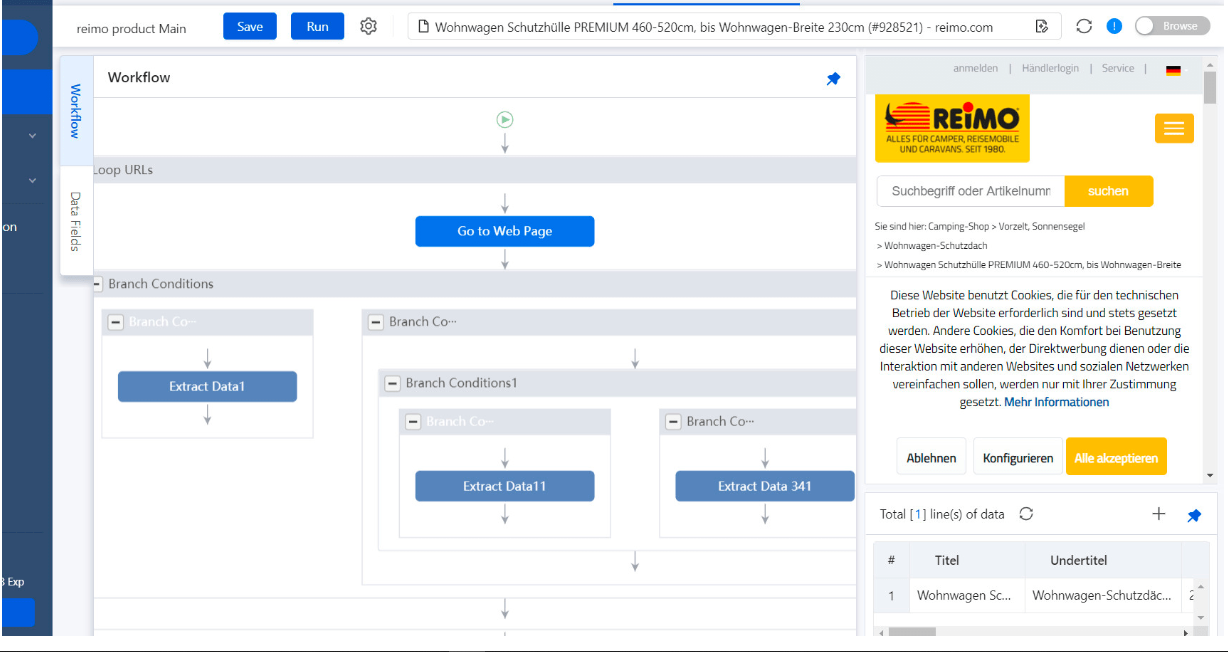Toggle the Browse mode switch
1228x652 pixels.
tap(1172, 26)
